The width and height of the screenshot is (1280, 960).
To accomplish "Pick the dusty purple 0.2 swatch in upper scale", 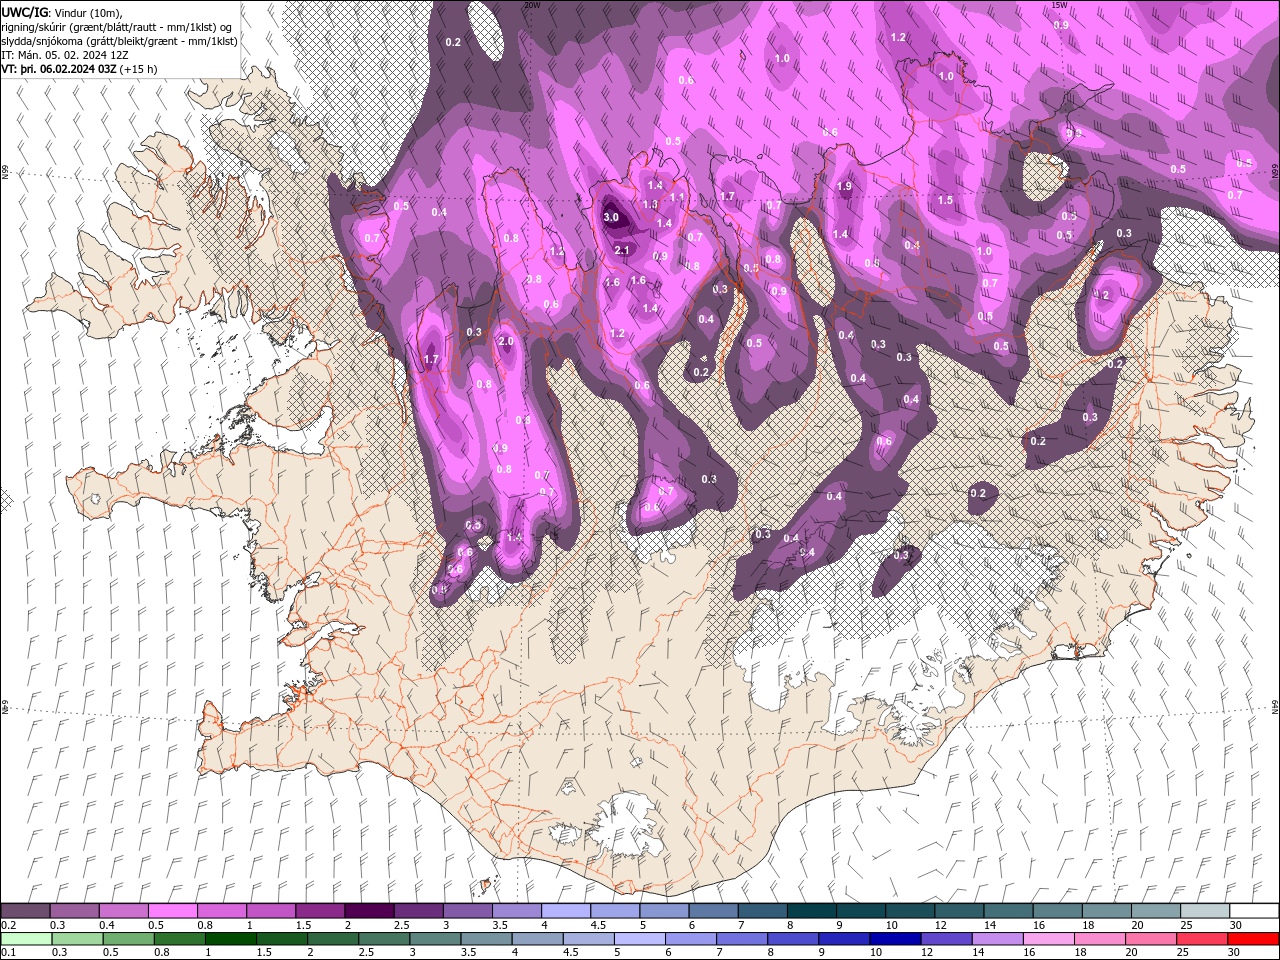I will click(26, 911).
